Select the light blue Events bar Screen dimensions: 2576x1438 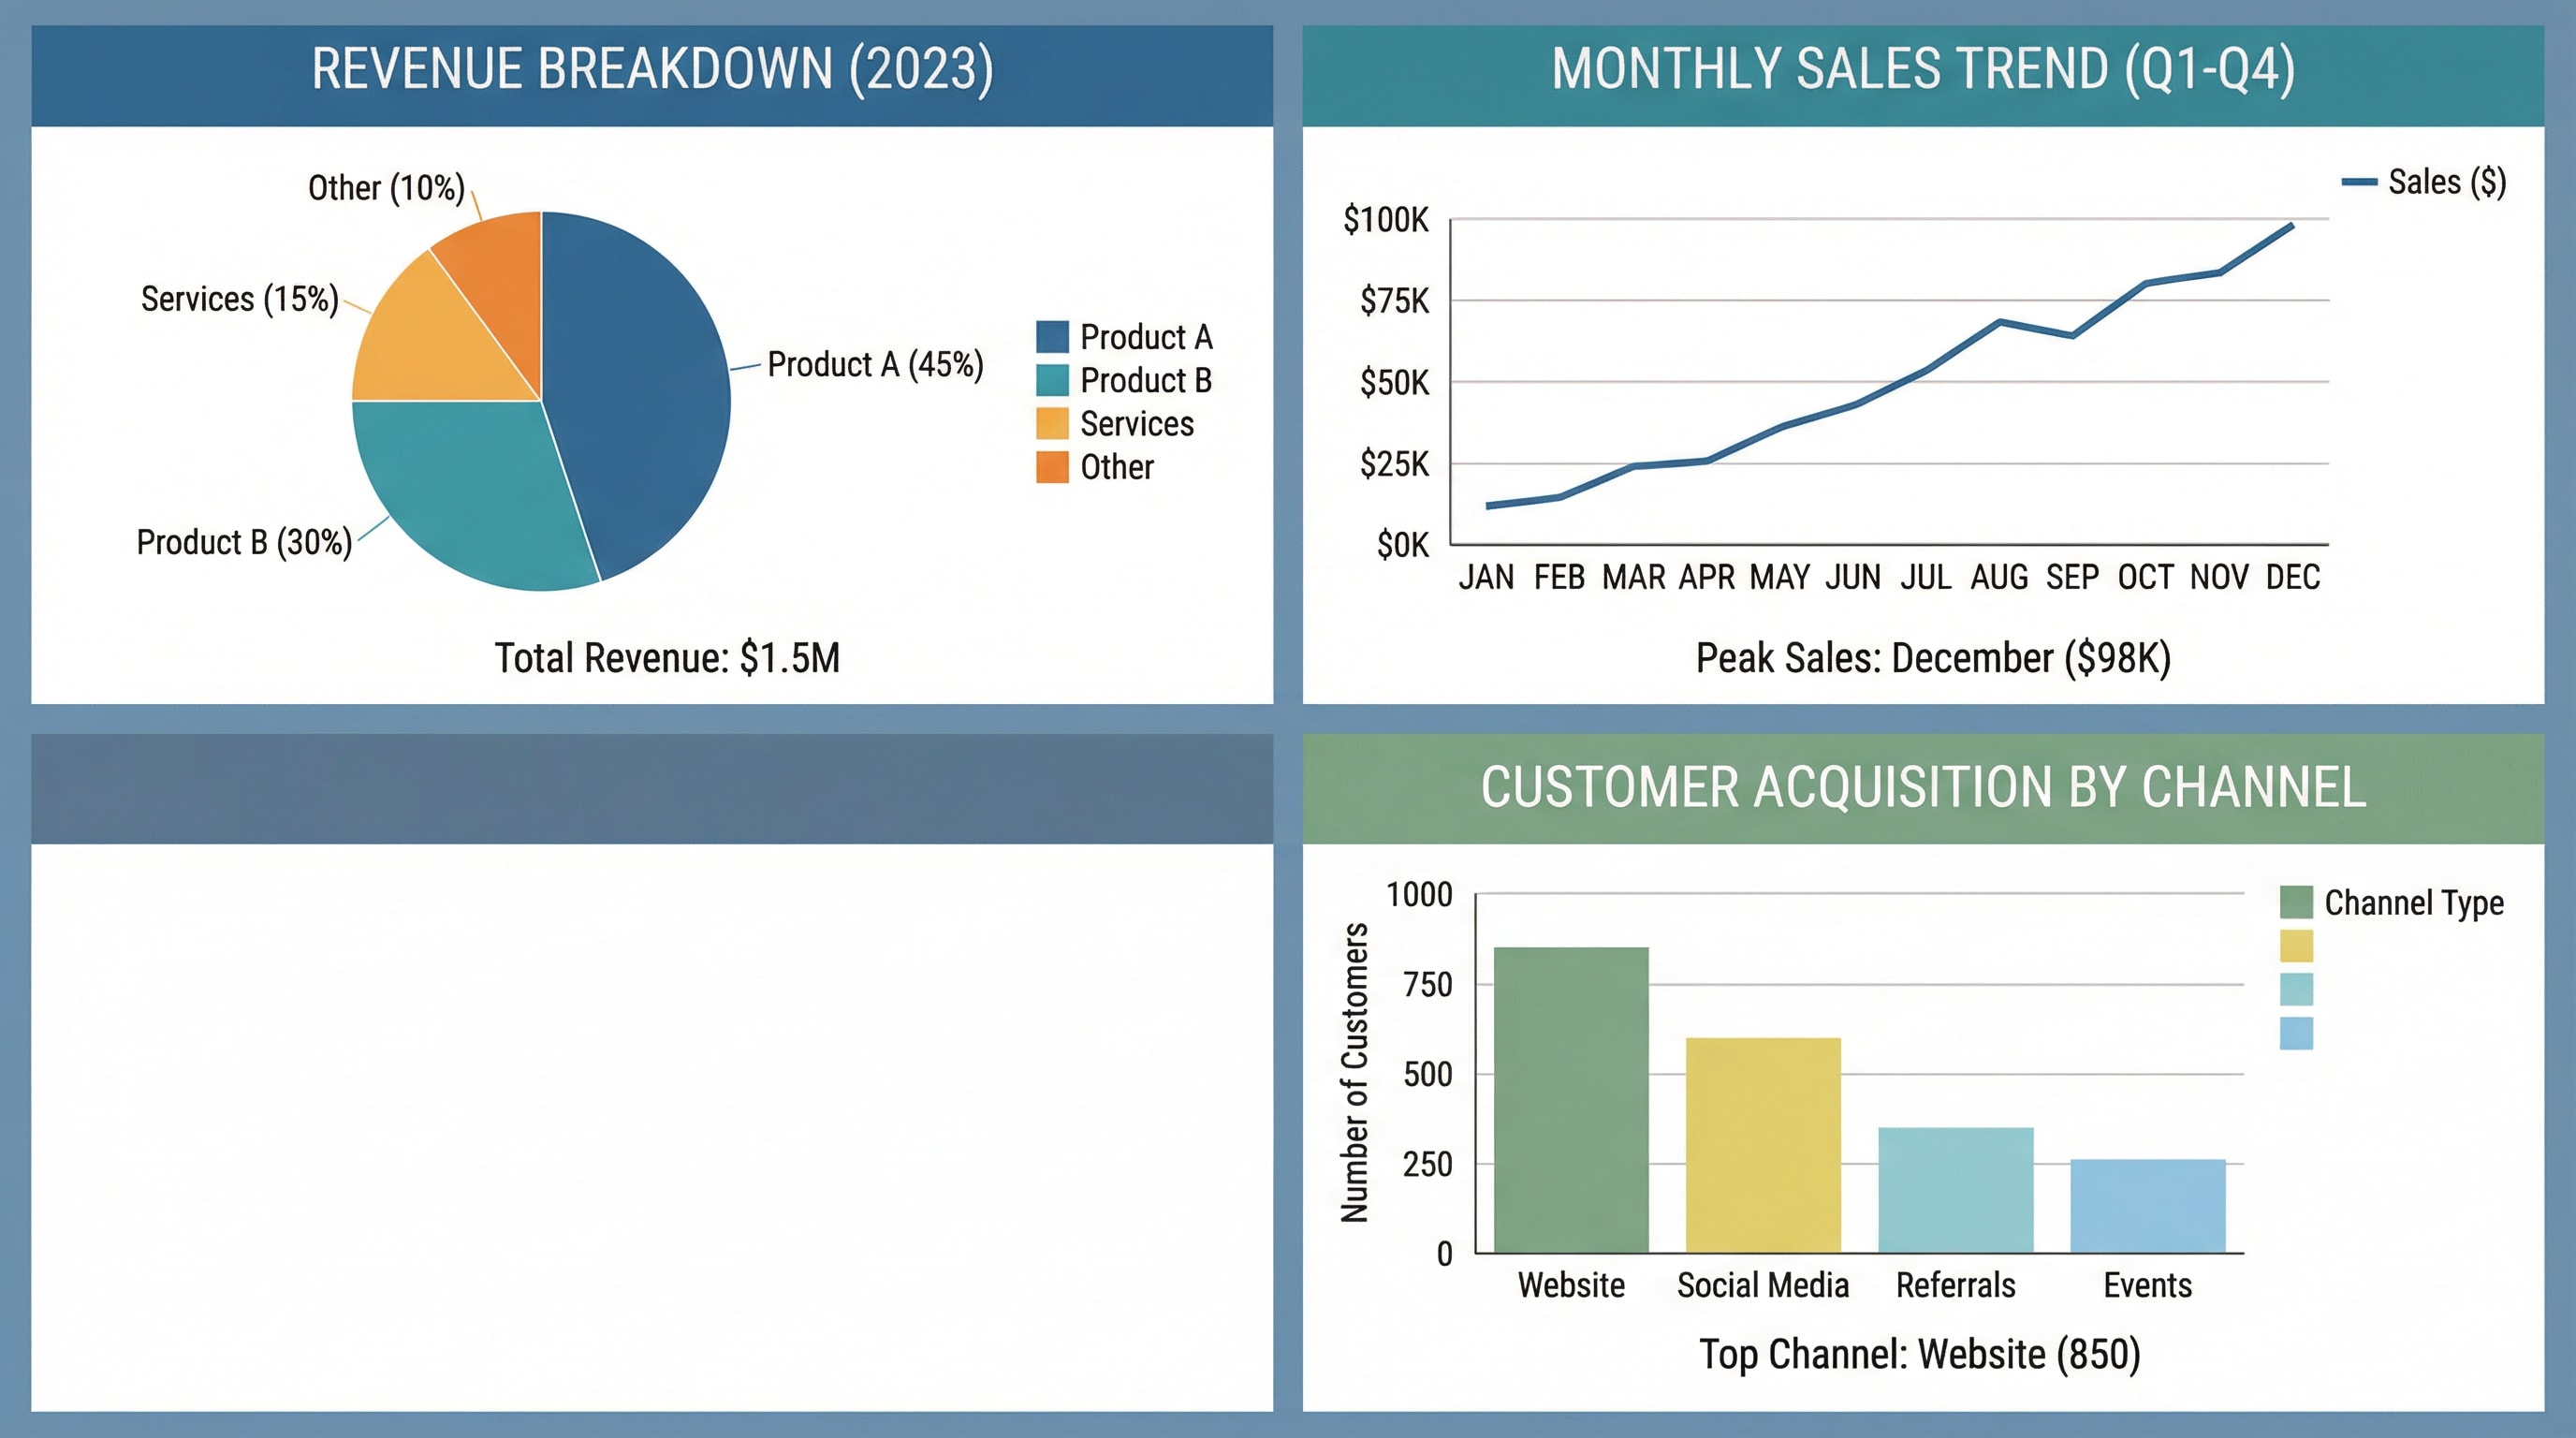click(2148, 1206)
